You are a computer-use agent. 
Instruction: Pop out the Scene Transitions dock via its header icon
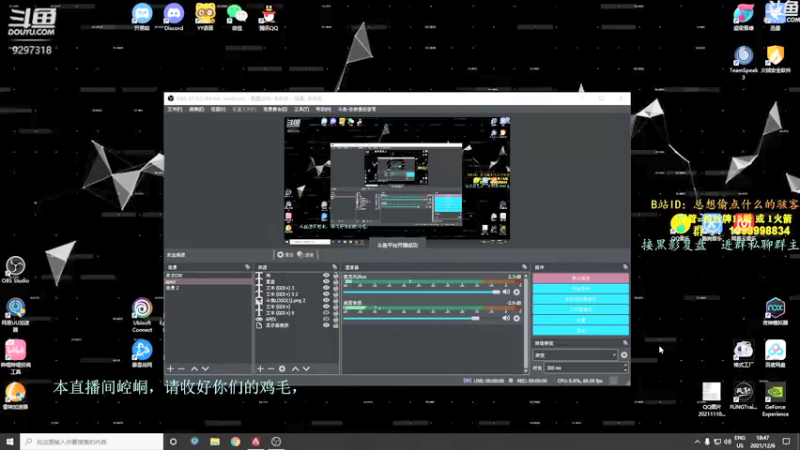coord(625,343)
